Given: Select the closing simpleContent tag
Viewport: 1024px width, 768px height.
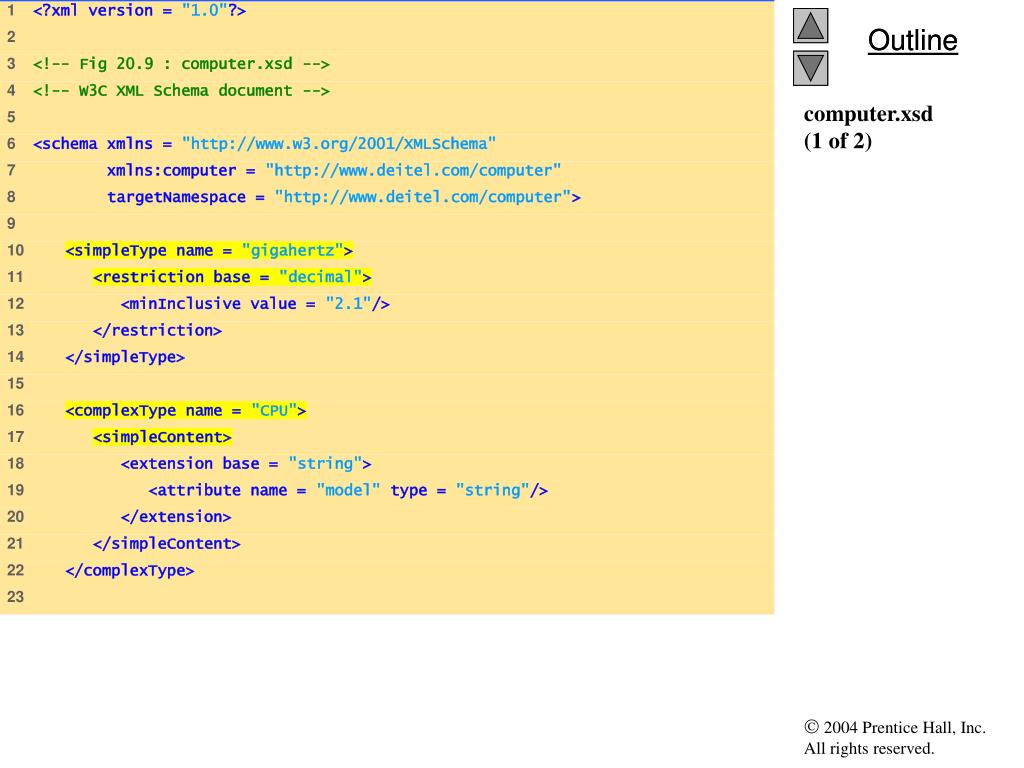Looking at the screenshot, I should pyautogui.click(x=167, y=544).
